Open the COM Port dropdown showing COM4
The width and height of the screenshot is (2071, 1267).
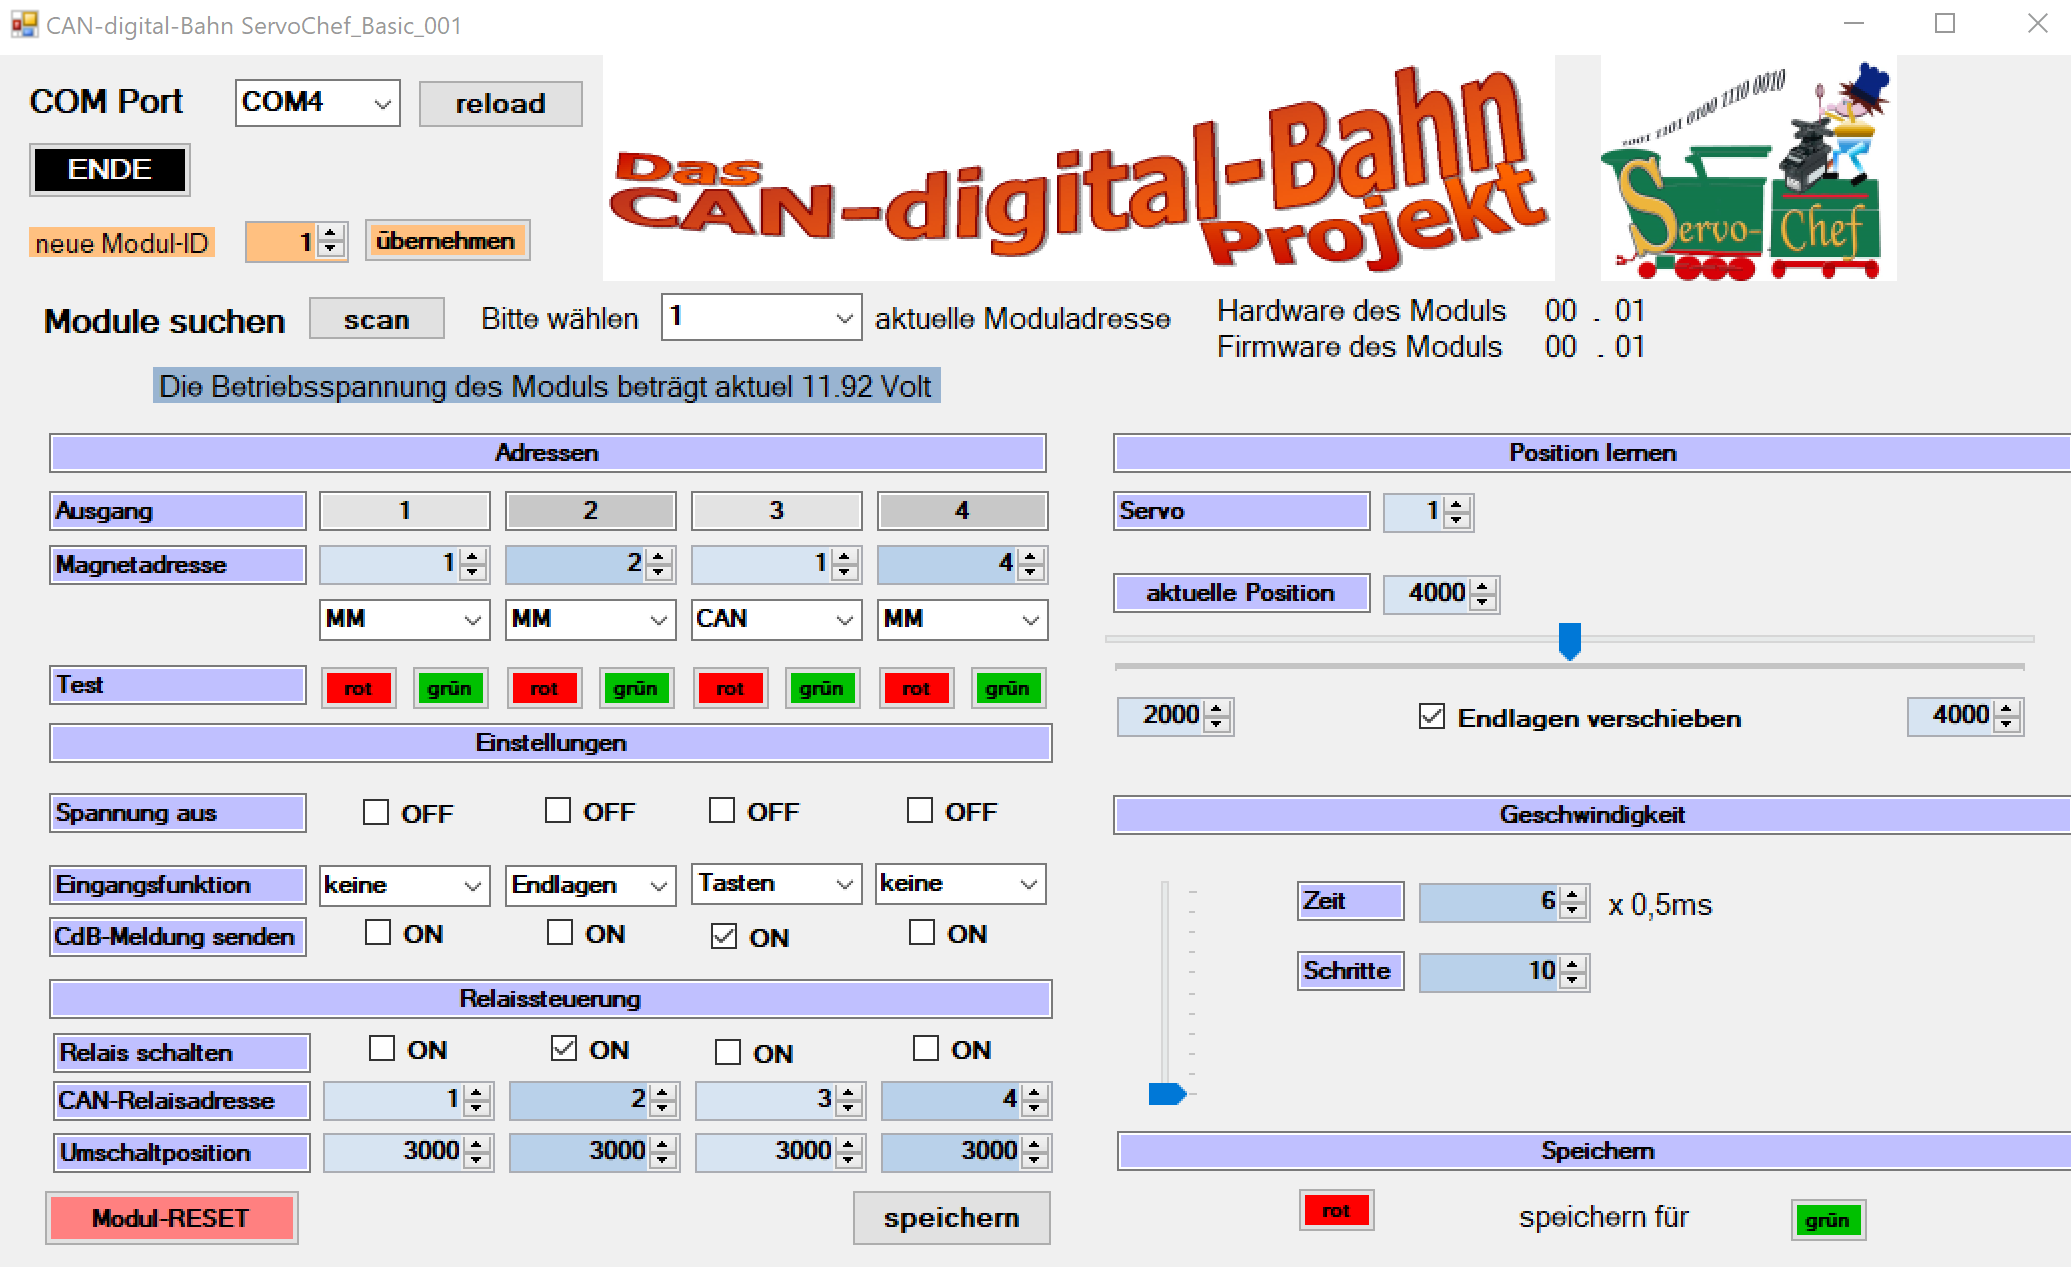click(317, 103)
